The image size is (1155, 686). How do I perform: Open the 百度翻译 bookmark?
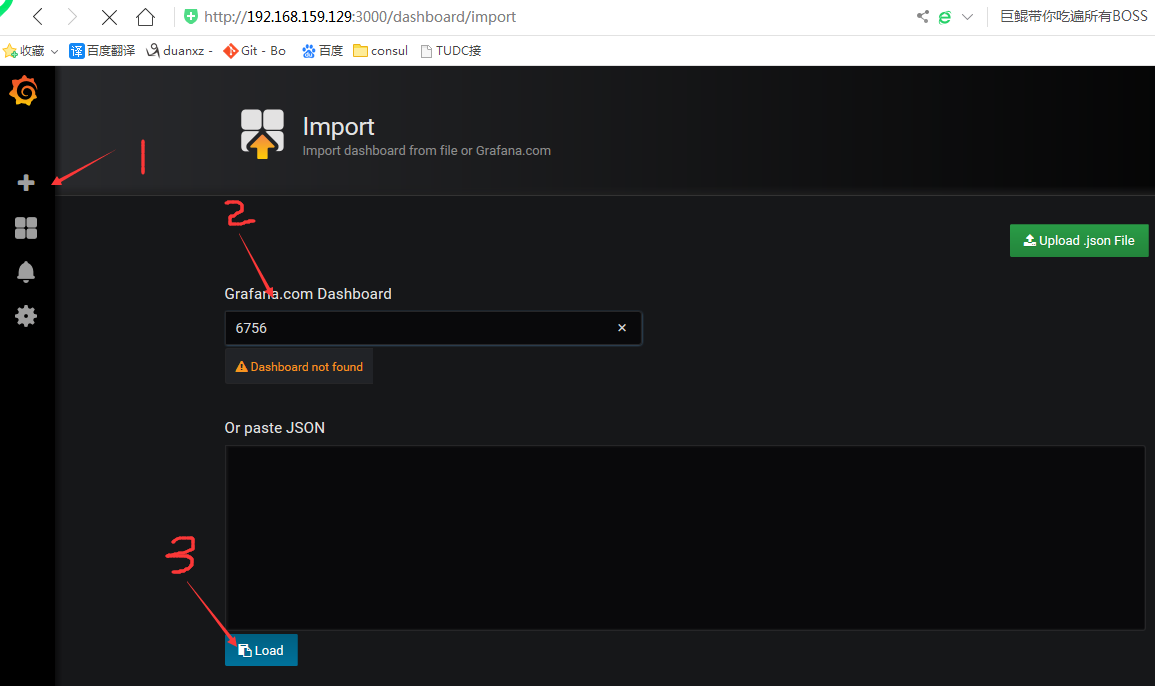point(102,51)
